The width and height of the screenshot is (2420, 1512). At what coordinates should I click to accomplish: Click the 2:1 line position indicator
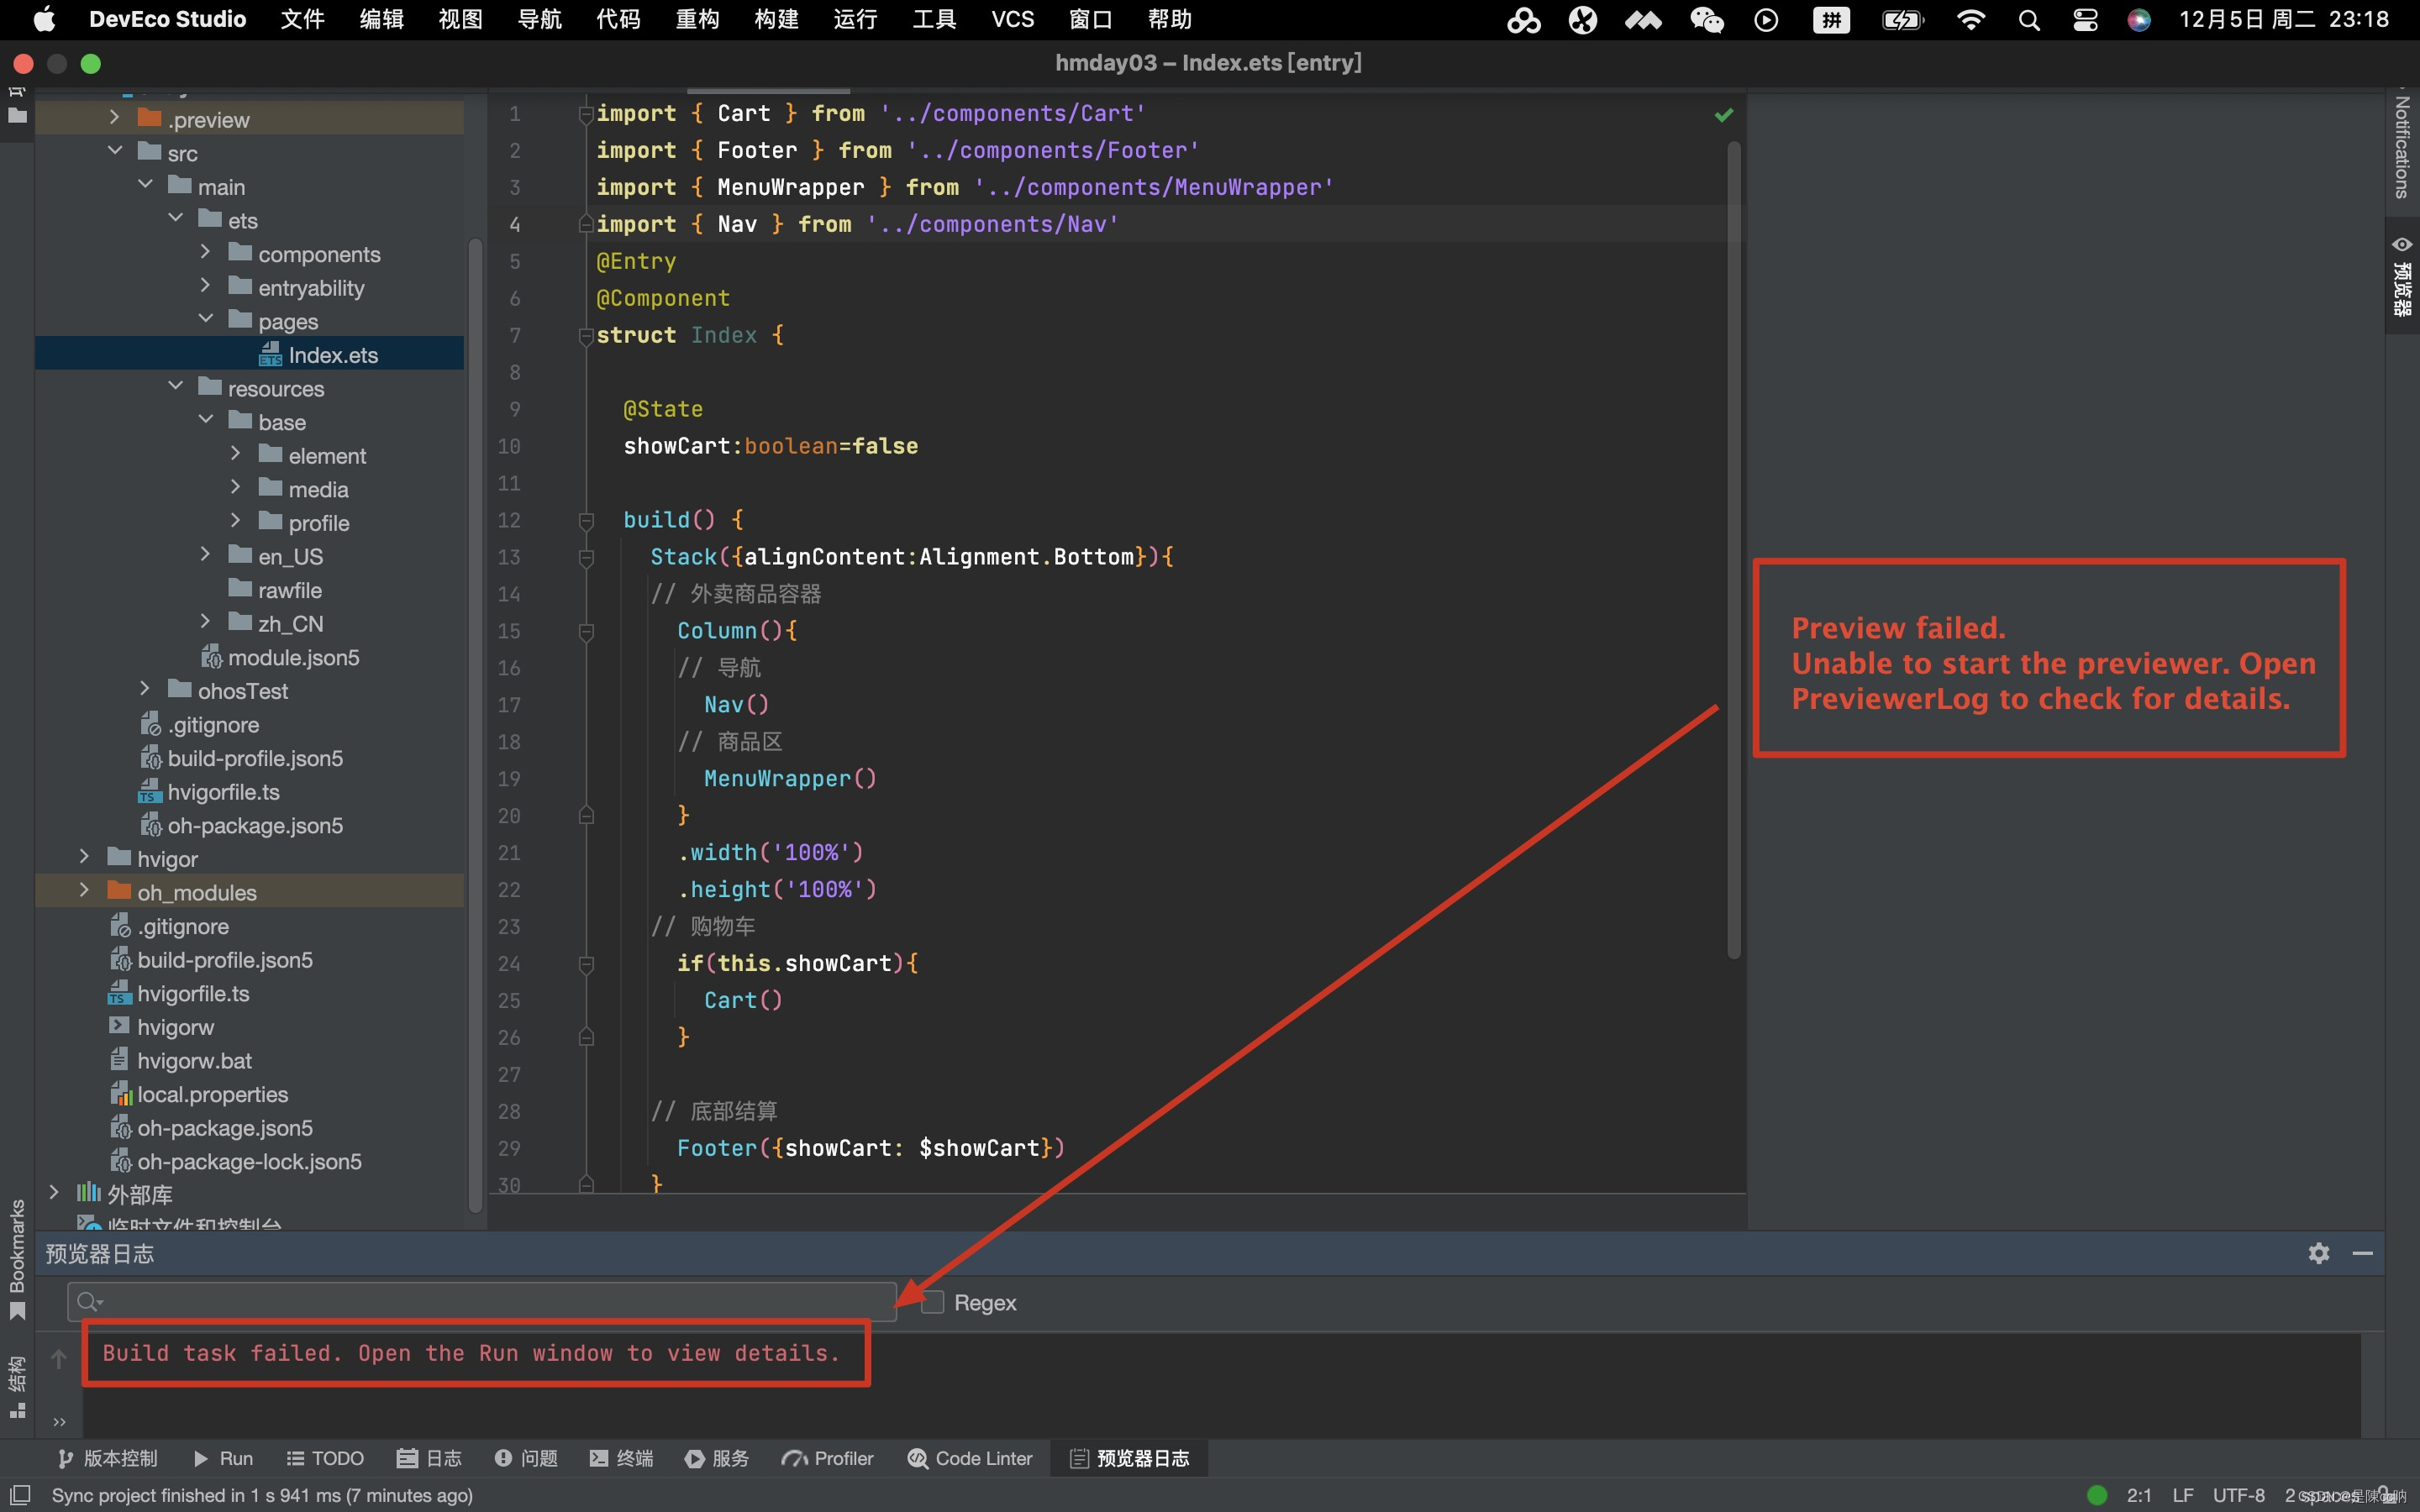coord(2141,1495)
